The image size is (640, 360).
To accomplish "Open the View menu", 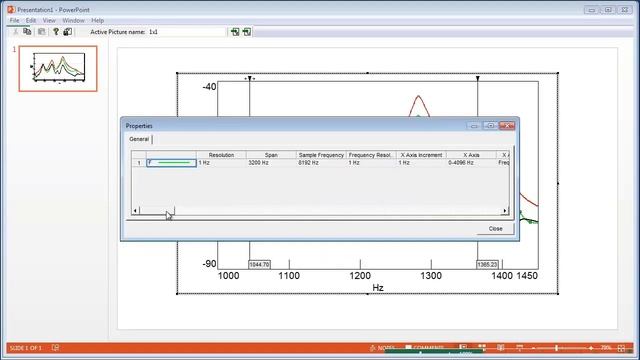I will 49,20.
